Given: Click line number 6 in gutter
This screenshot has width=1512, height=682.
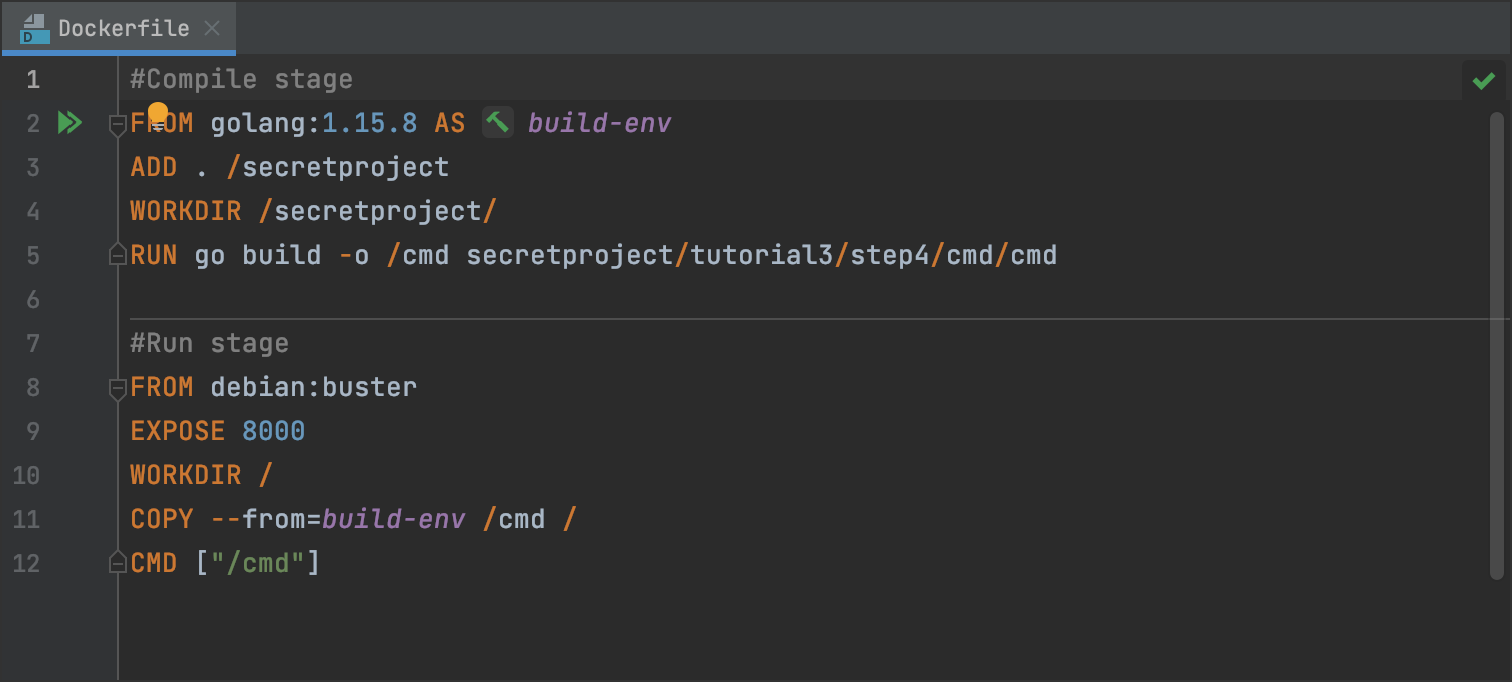Looking at the screenshot, I should point(33,299).
